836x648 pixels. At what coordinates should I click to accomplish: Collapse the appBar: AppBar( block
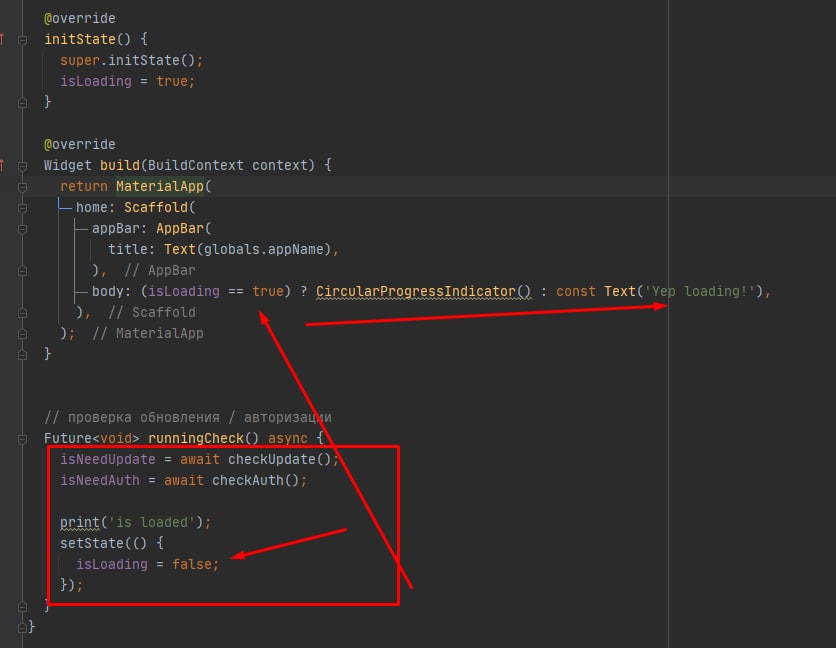click(22, 229)
